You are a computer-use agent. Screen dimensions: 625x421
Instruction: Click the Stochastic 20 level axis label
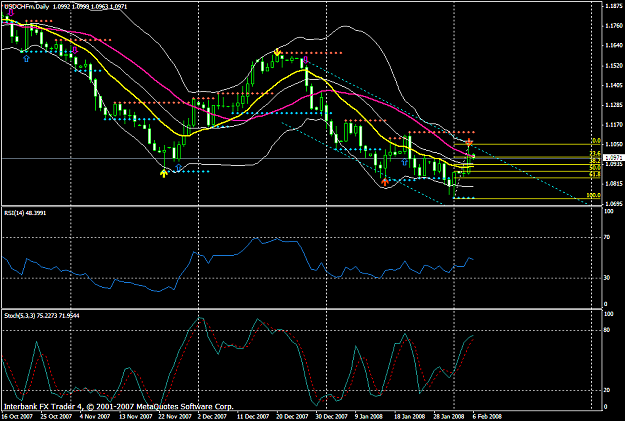[x=607, y=390]
